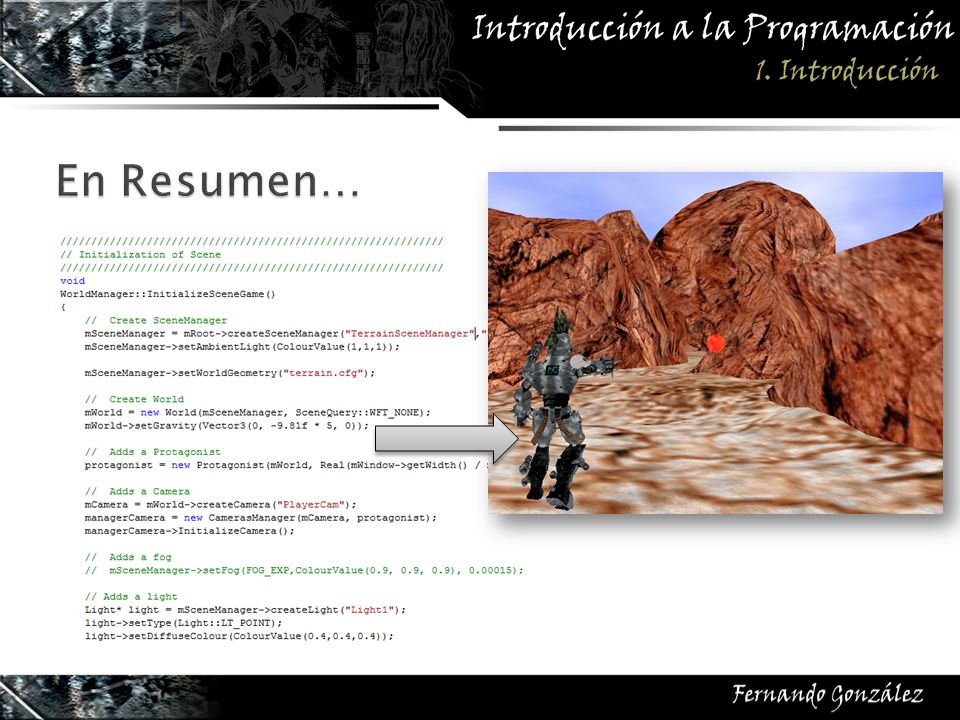The height and width of the screenshot is (720, 960).
Task: Click the commented setFog code line
Action: [x=304, y=571]
